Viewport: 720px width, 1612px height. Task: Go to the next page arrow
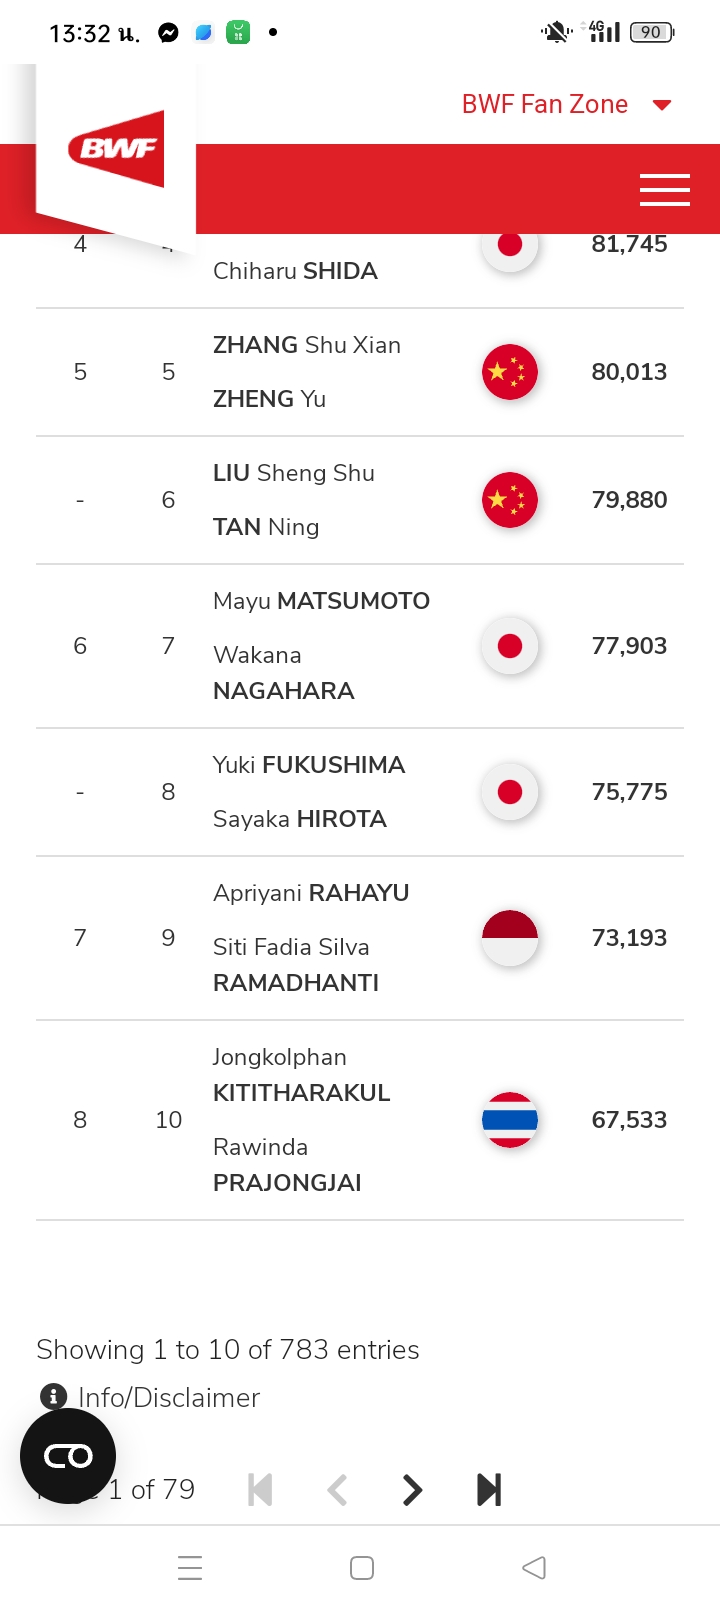tap(412, 1490)
